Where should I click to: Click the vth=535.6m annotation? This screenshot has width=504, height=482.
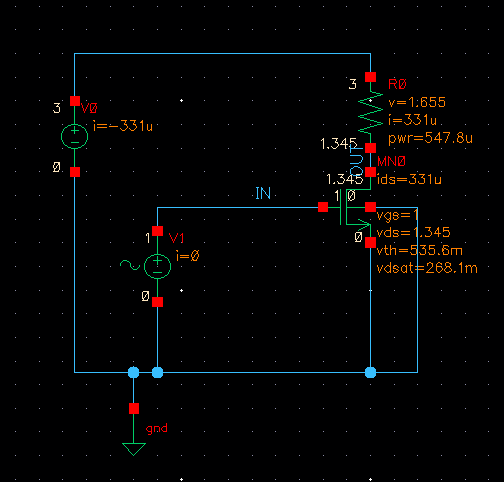point(420,250)
